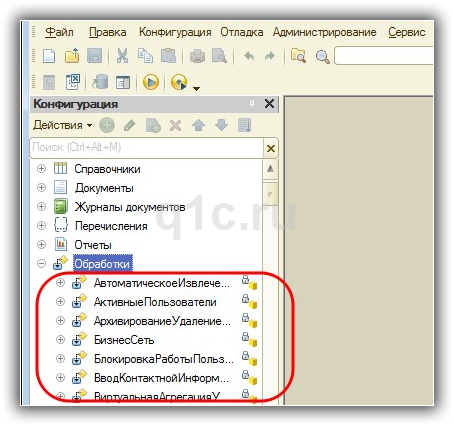
Task: Select Отчеты tree item
Action: [93, 245]
